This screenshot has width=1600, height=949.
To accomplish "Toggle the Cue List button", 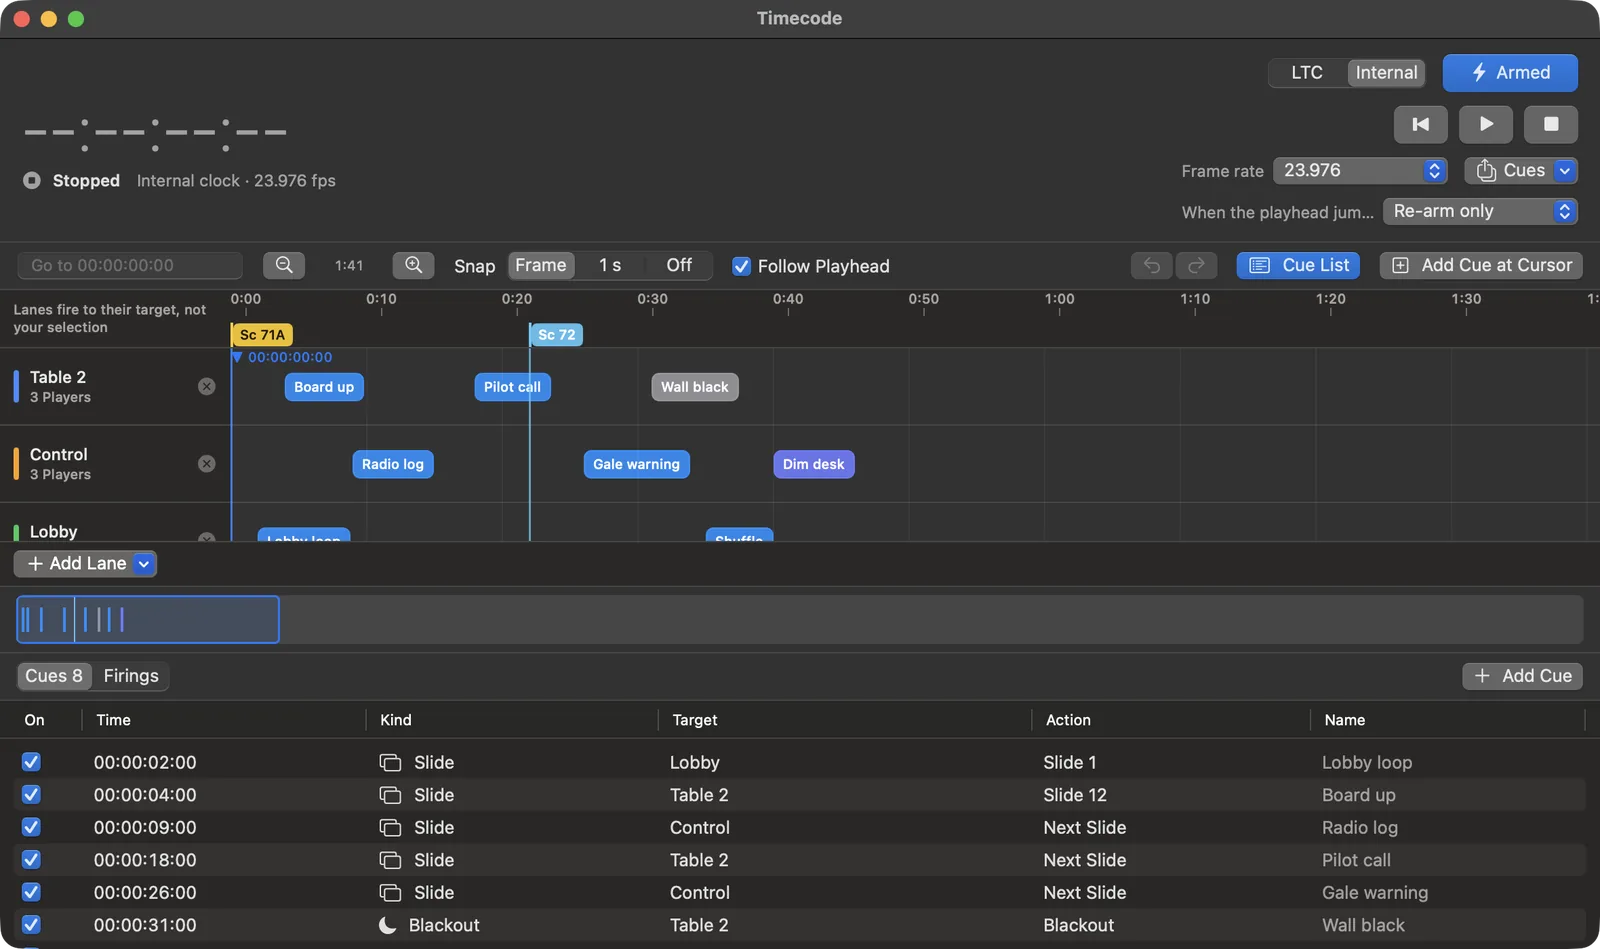I will coord(1298,265).
